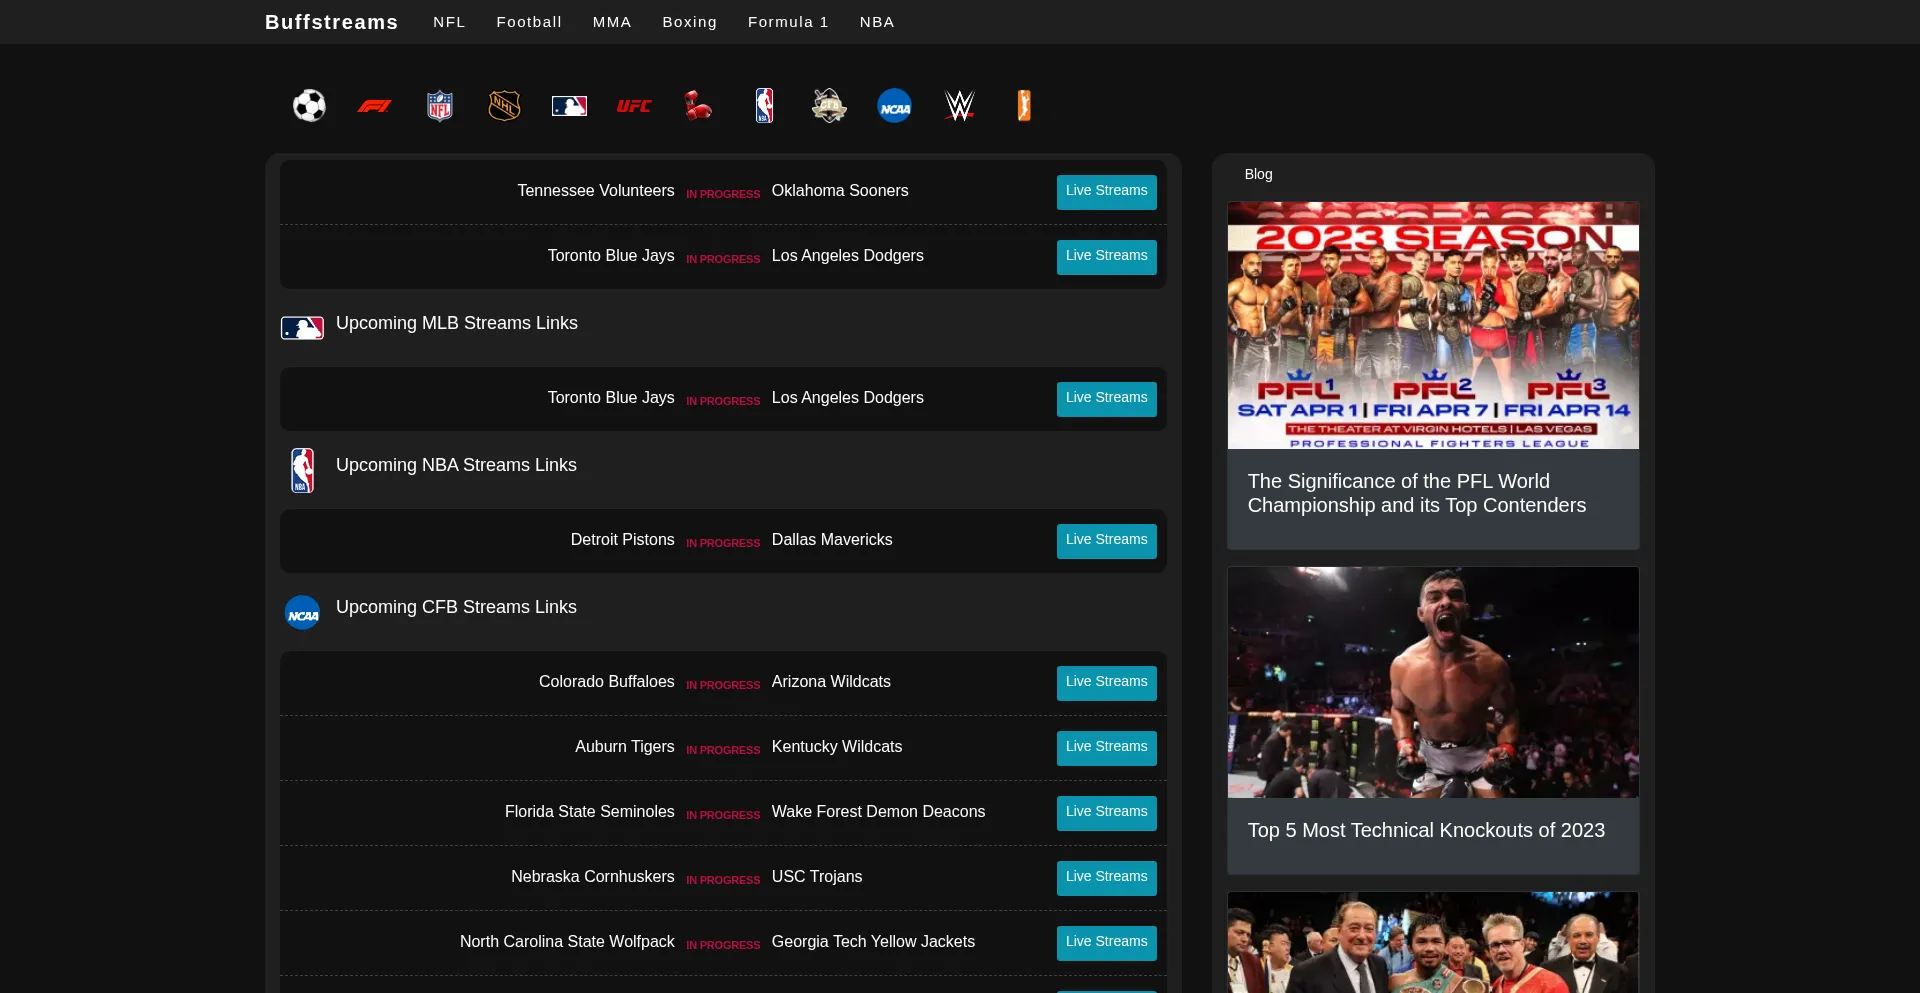
Task: Click the Arizona Wildcats team name
Action: point(831,682)
